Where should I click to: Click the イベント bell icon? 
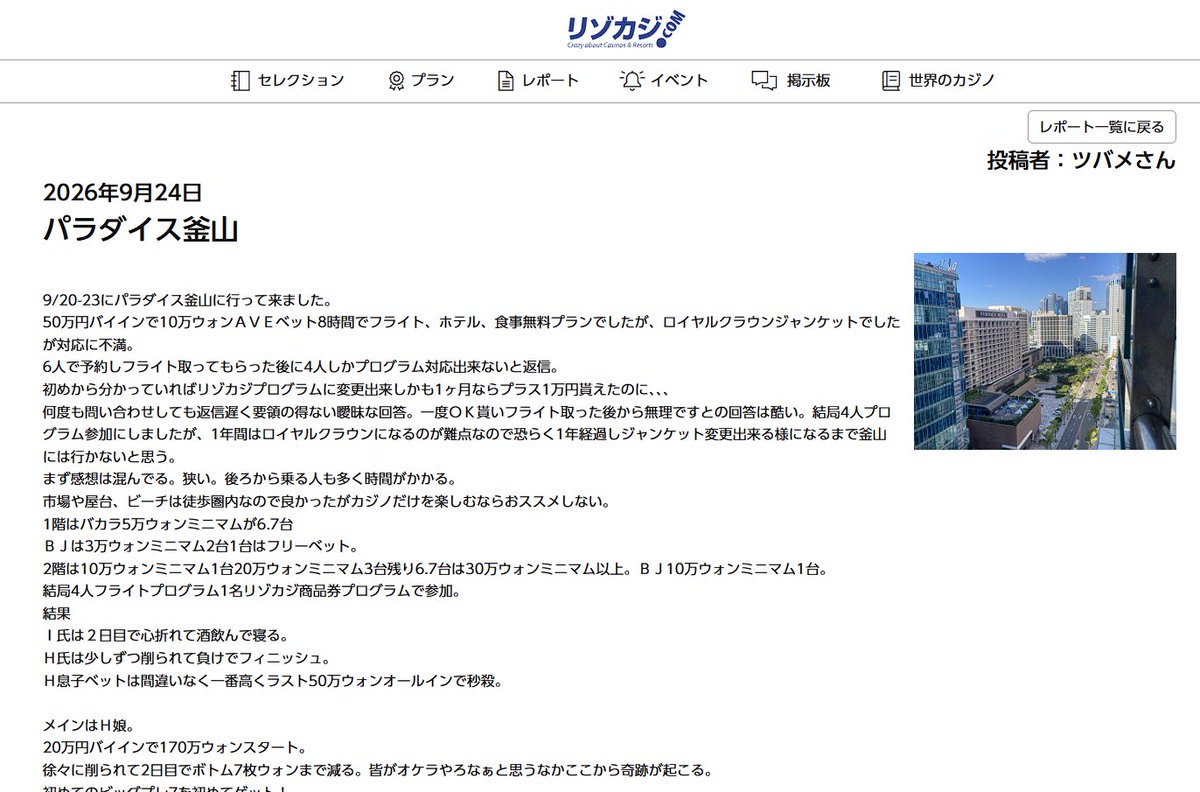(631, 81)
